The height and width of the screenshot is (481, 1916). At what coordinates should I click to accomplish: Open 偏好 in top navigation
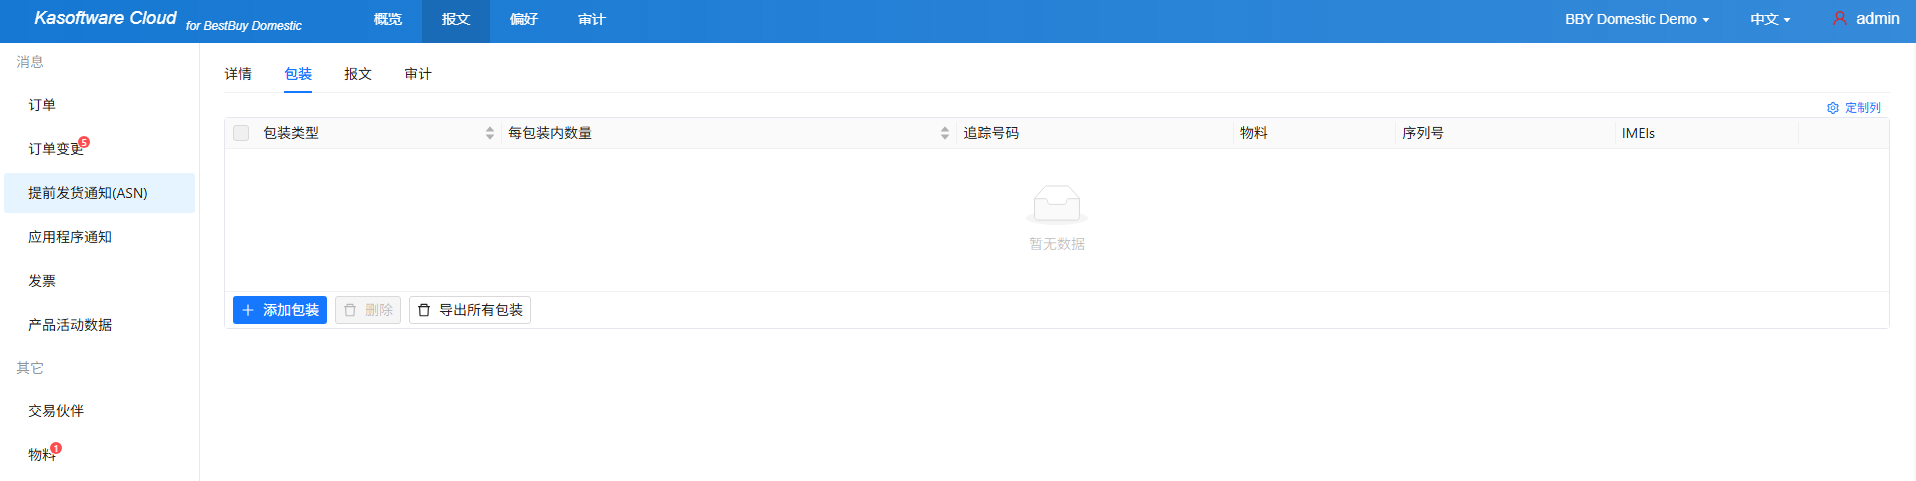click(524, 19)
